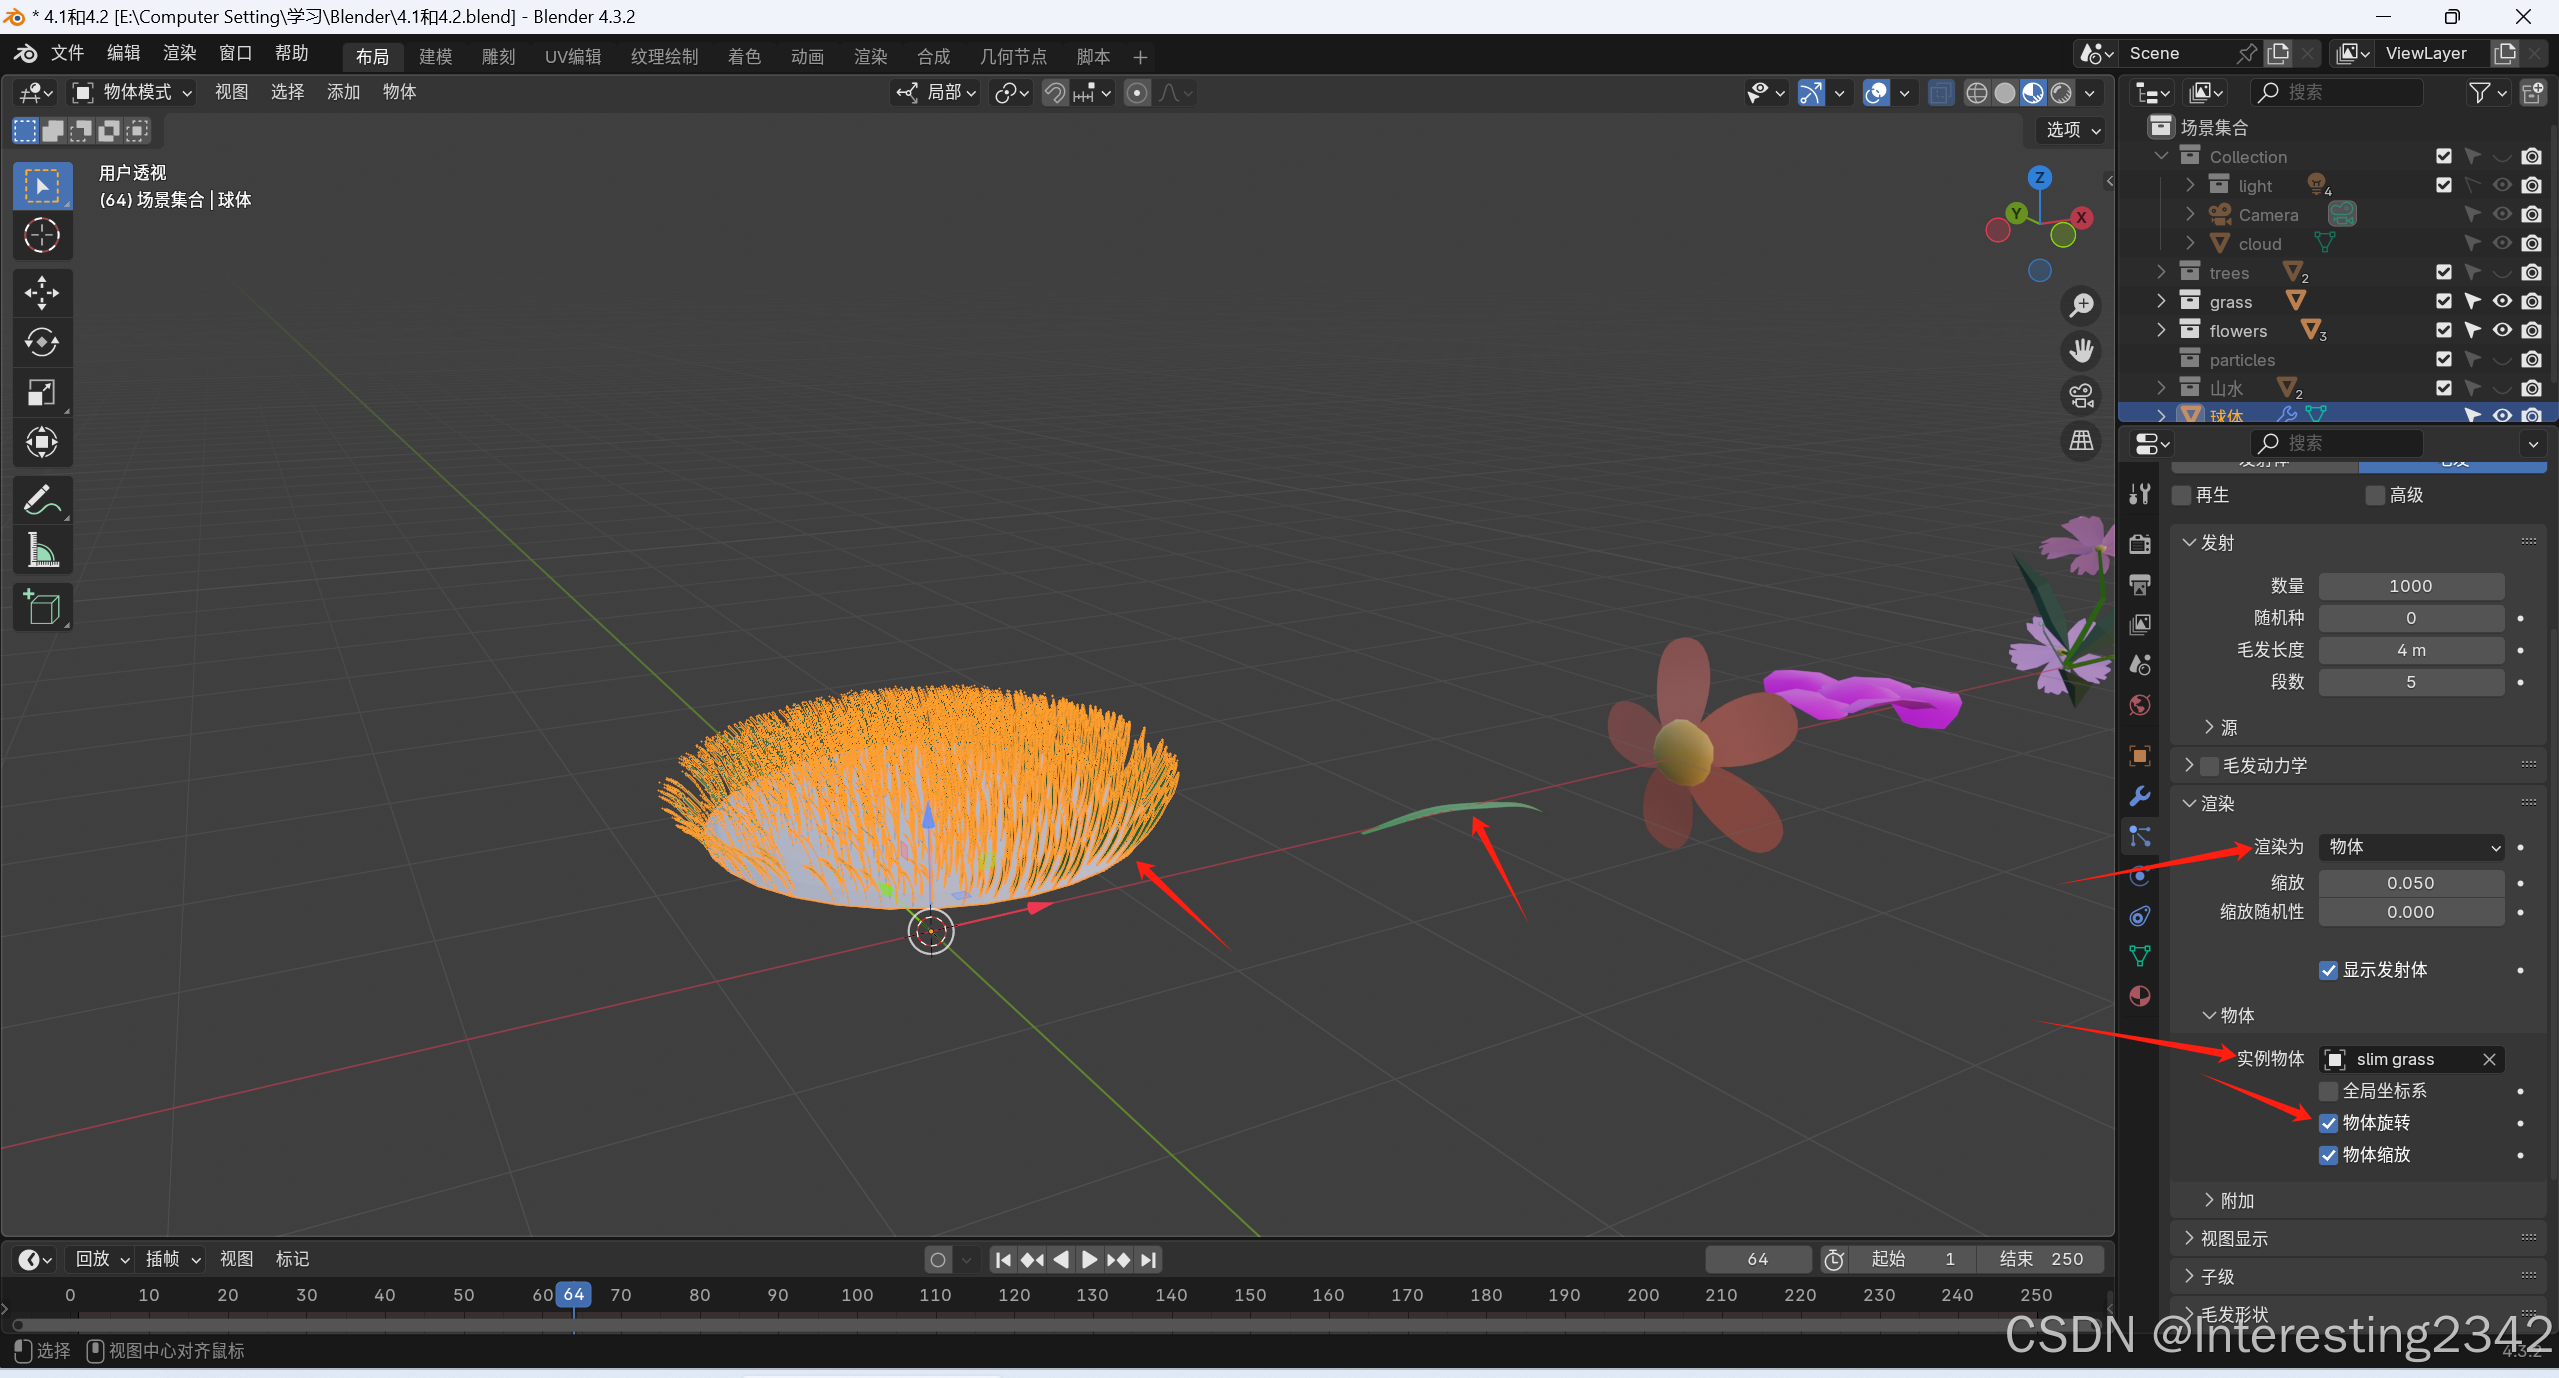
Task: Click the 毛发长度 value field
Action: 2411,650
